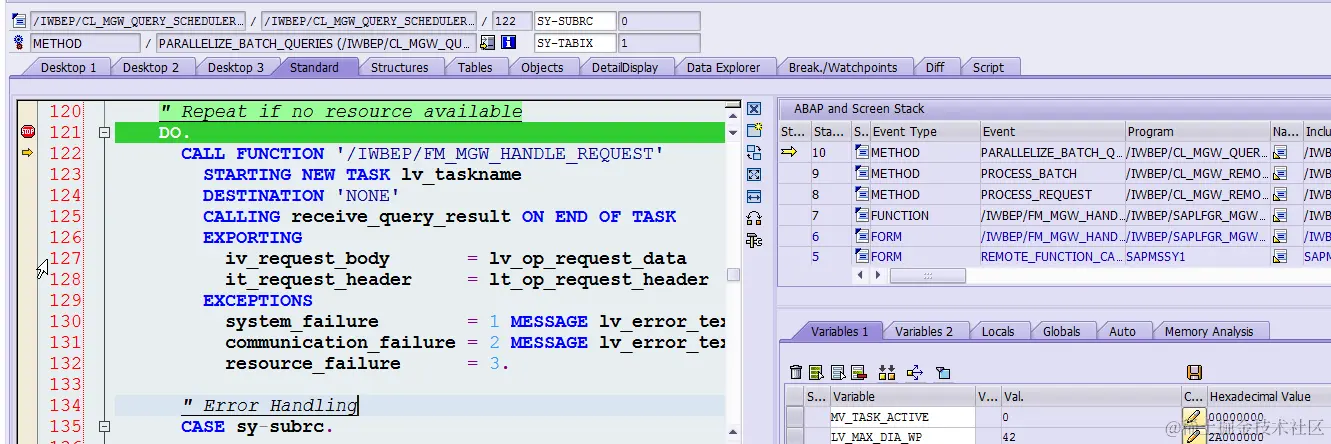
Task: Click the Variable column header
Action: pyautogui.click(x=901, y=396)
